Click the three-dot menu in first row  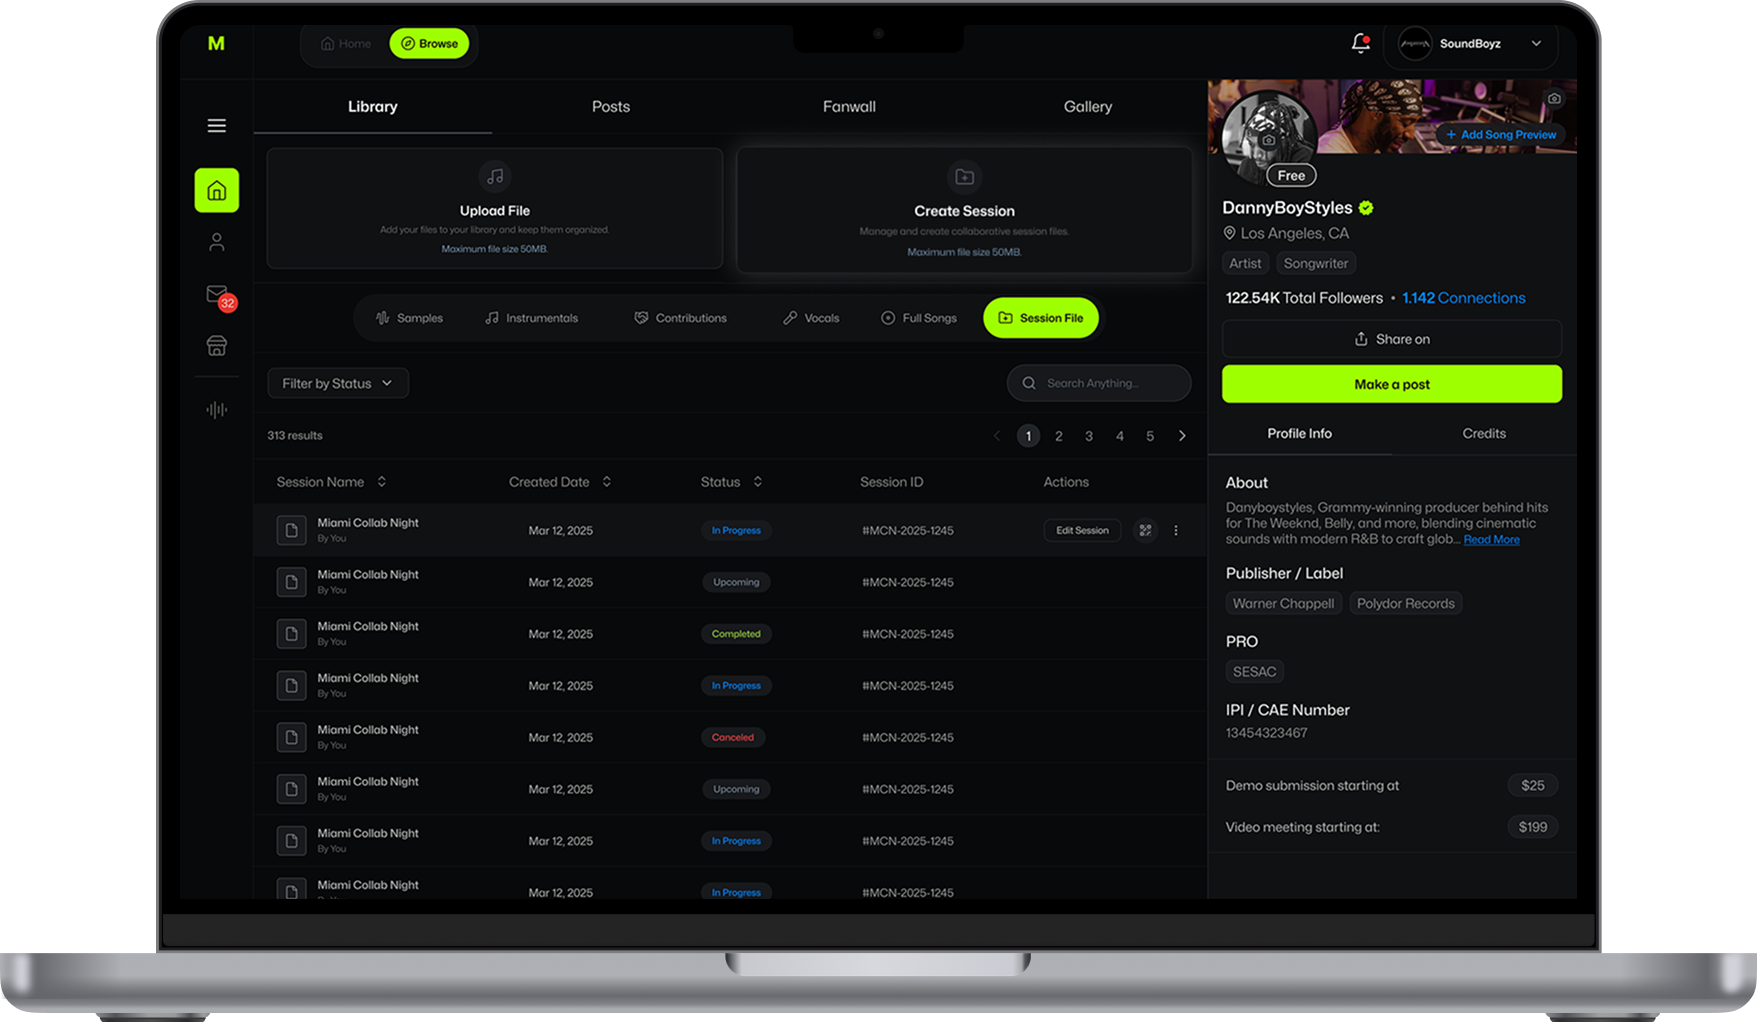click(1176, 531)
